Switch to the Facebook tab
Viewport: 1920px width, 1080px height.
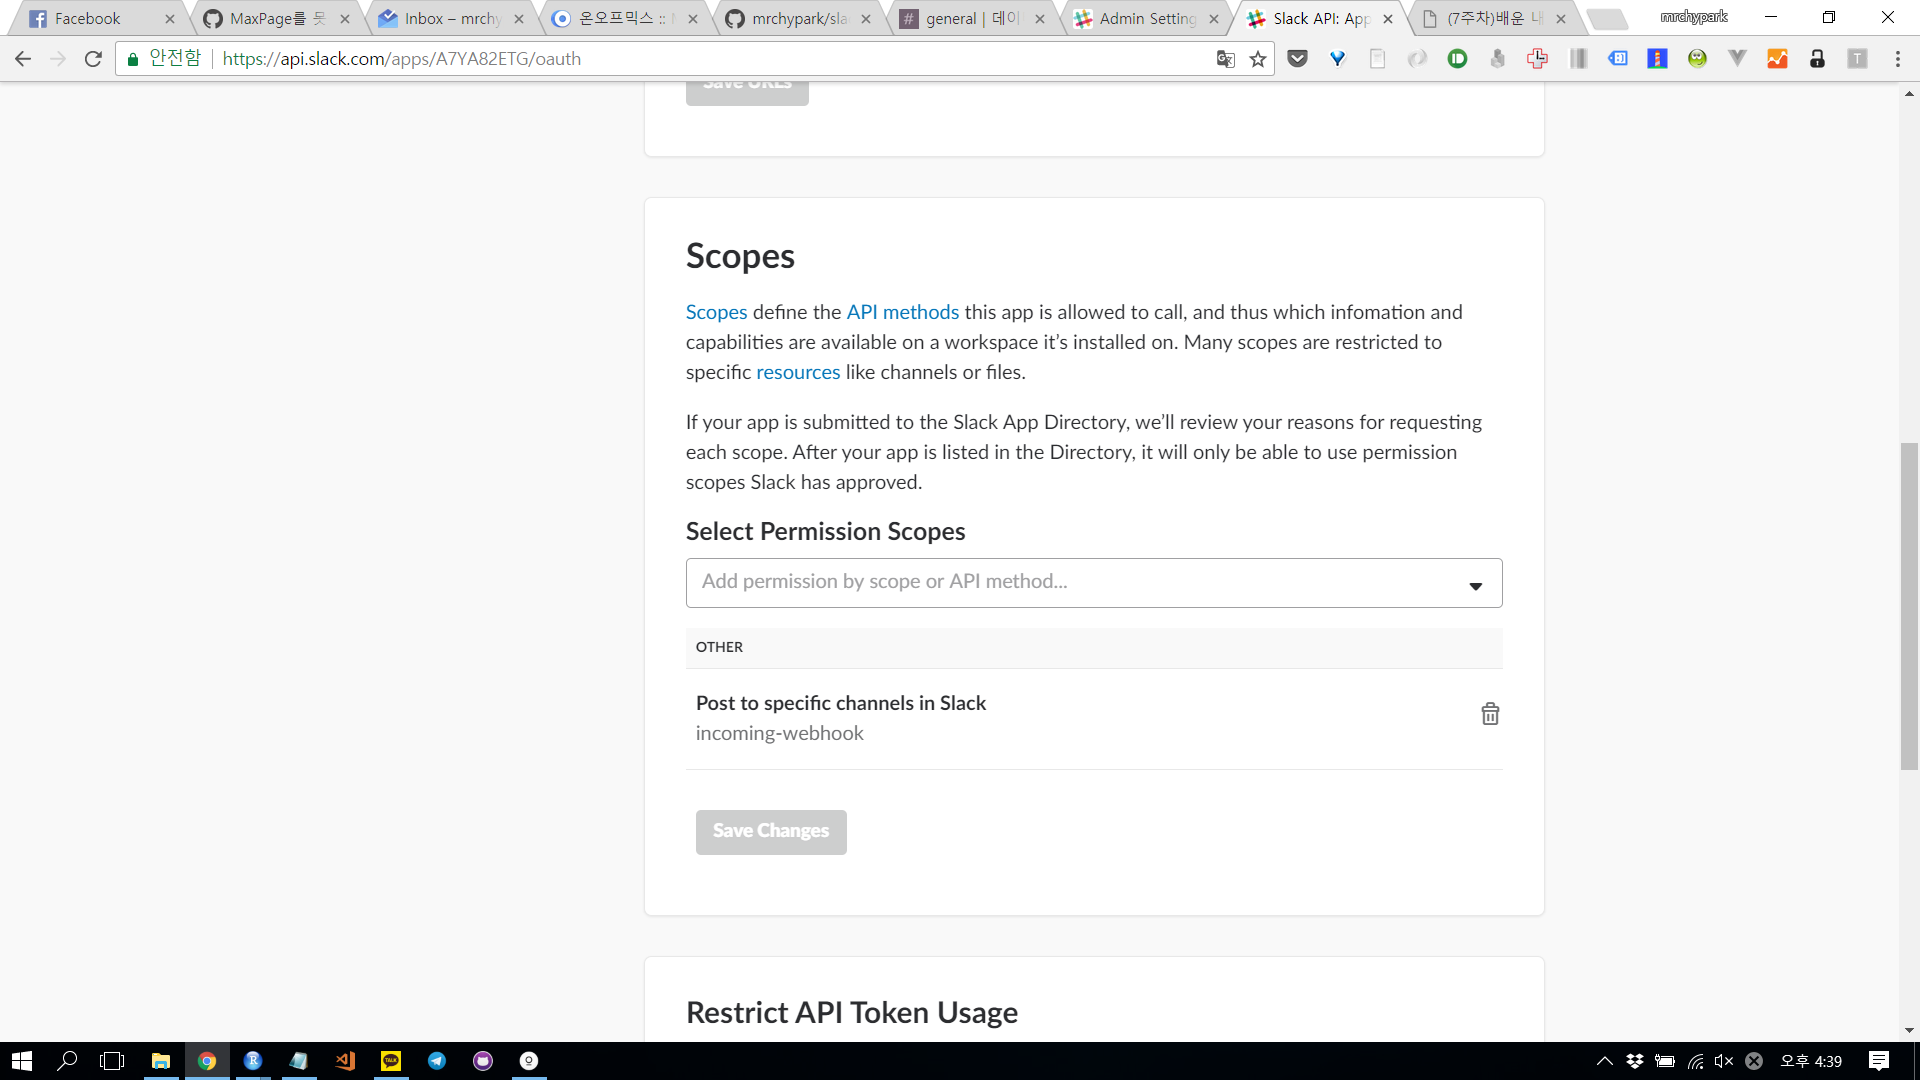click(x=88, y=19)
